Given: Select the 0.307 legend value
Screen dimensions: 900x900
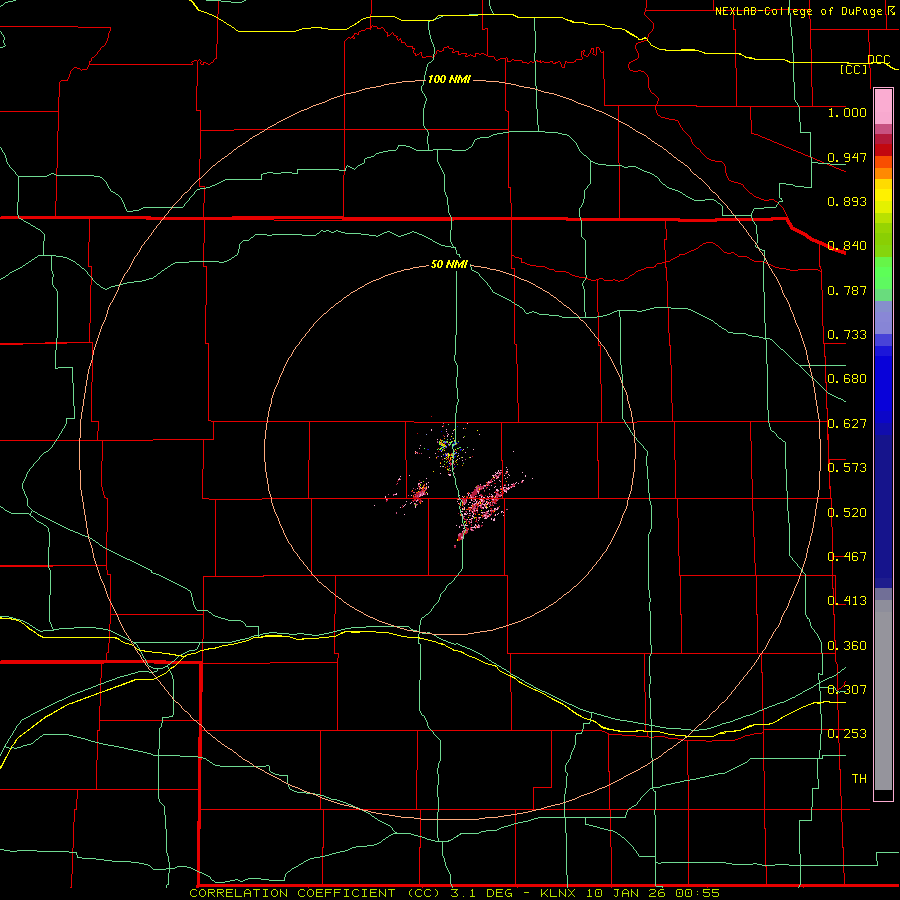Looking at the screenshot, I should (847, 690).
